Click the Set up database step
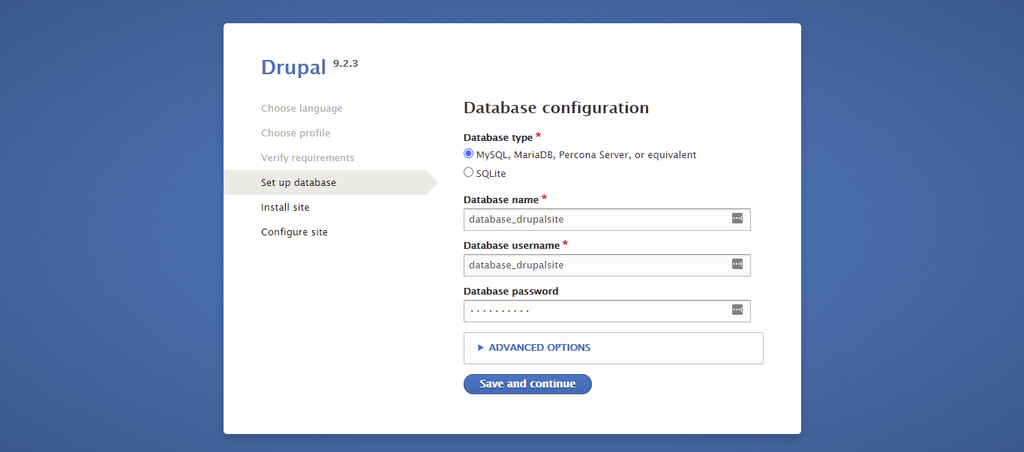The width and height of the screenshot is (1024, 452). pyautogui.click(x=298, y=183)
